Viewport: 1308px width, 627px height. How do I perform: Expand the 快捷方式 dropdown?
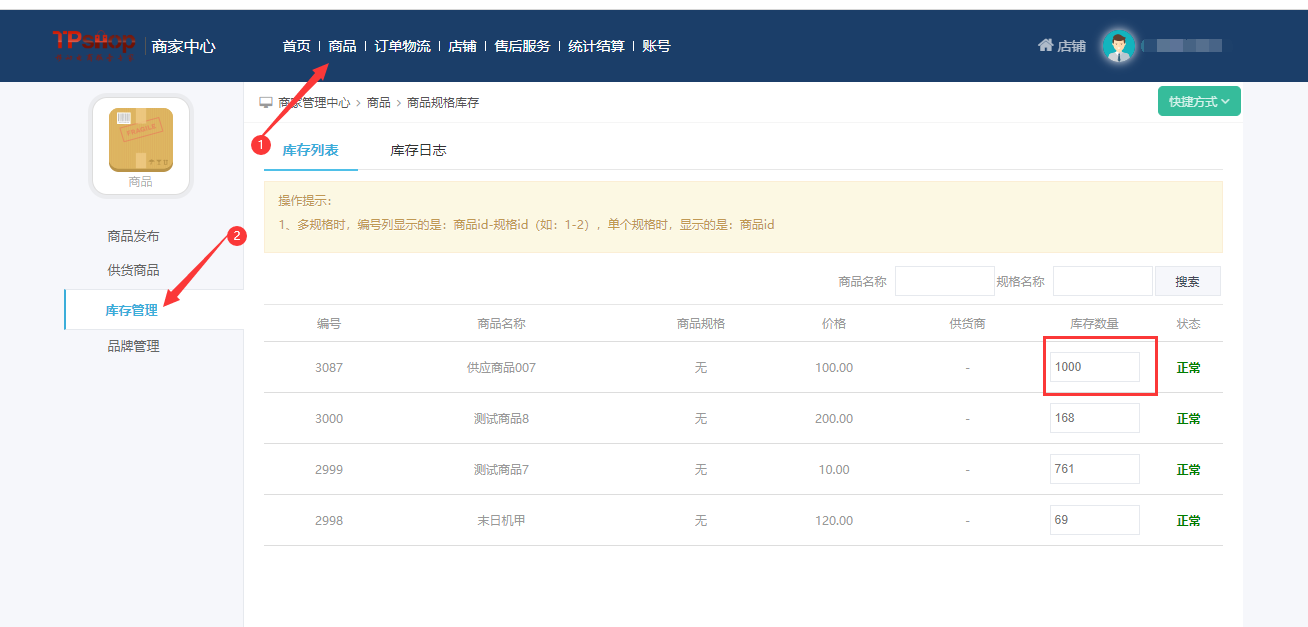[1198, 102]
